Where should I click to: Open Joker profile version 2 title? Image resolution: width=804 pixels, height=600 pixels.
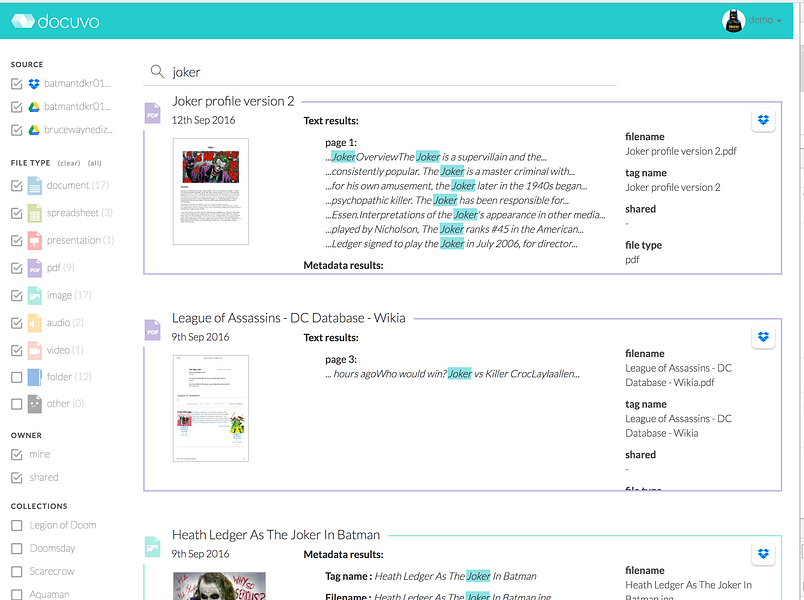[x=233, y=102]
